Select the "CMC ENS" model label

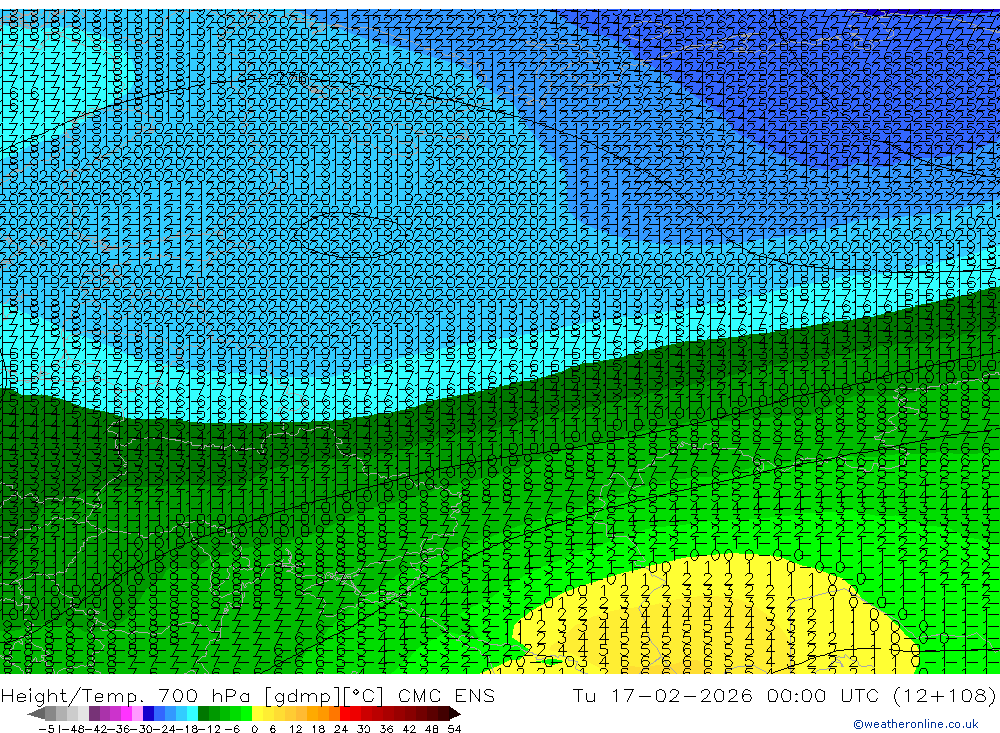(446, 695)
